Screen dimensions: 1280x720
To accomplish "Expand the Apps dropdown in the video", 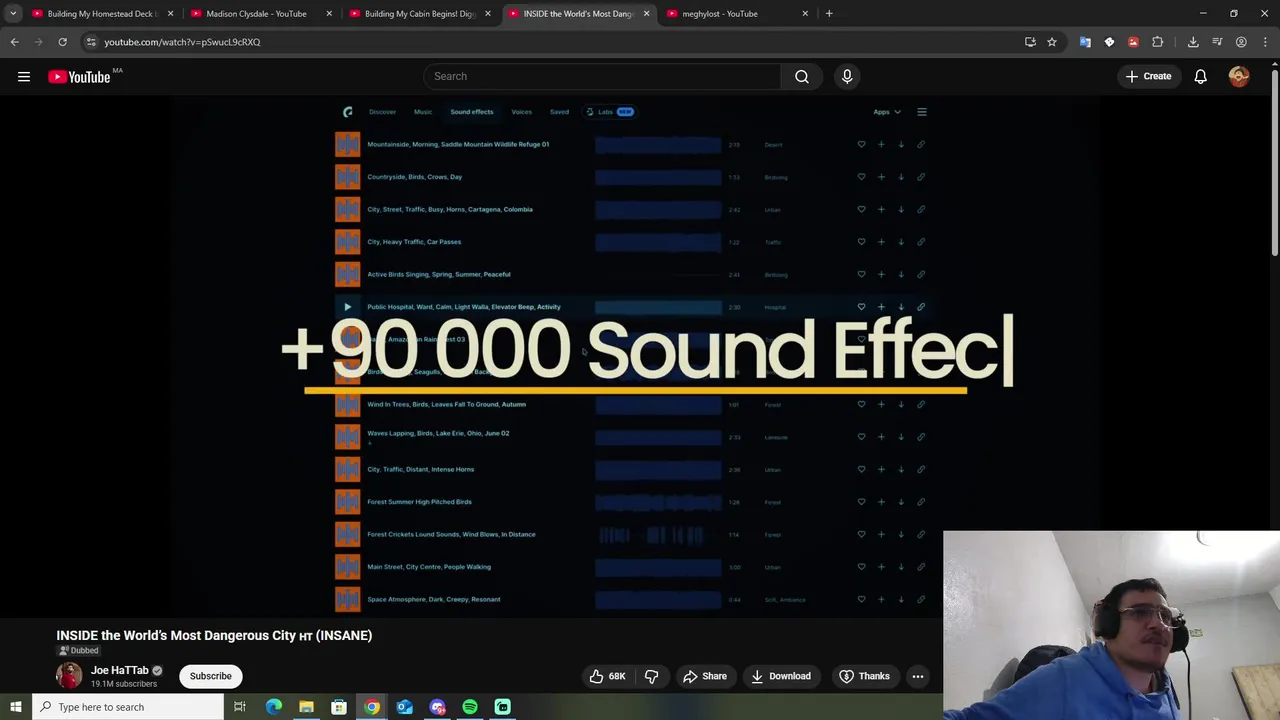I will click(x=887, y=112).
